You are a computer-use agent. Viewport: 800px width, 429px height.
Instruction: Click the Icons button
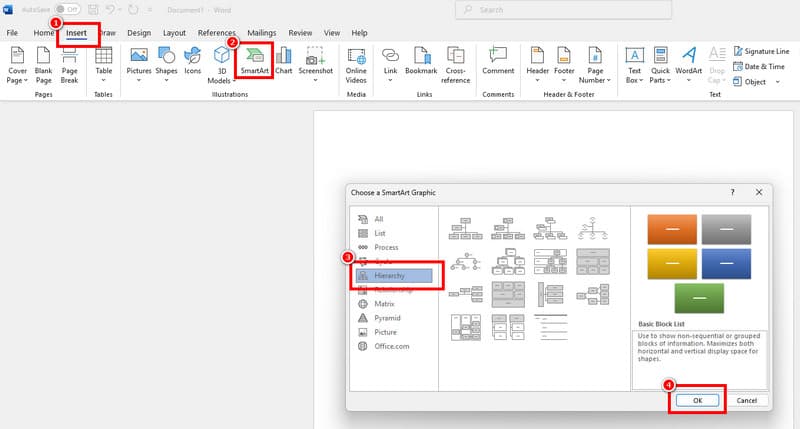(x=192, y=61)
